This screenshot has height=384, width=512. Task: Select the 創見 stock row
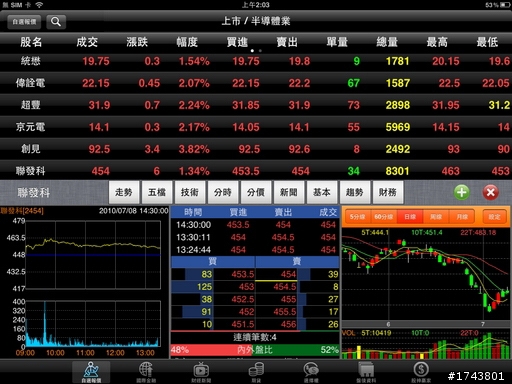256,149
